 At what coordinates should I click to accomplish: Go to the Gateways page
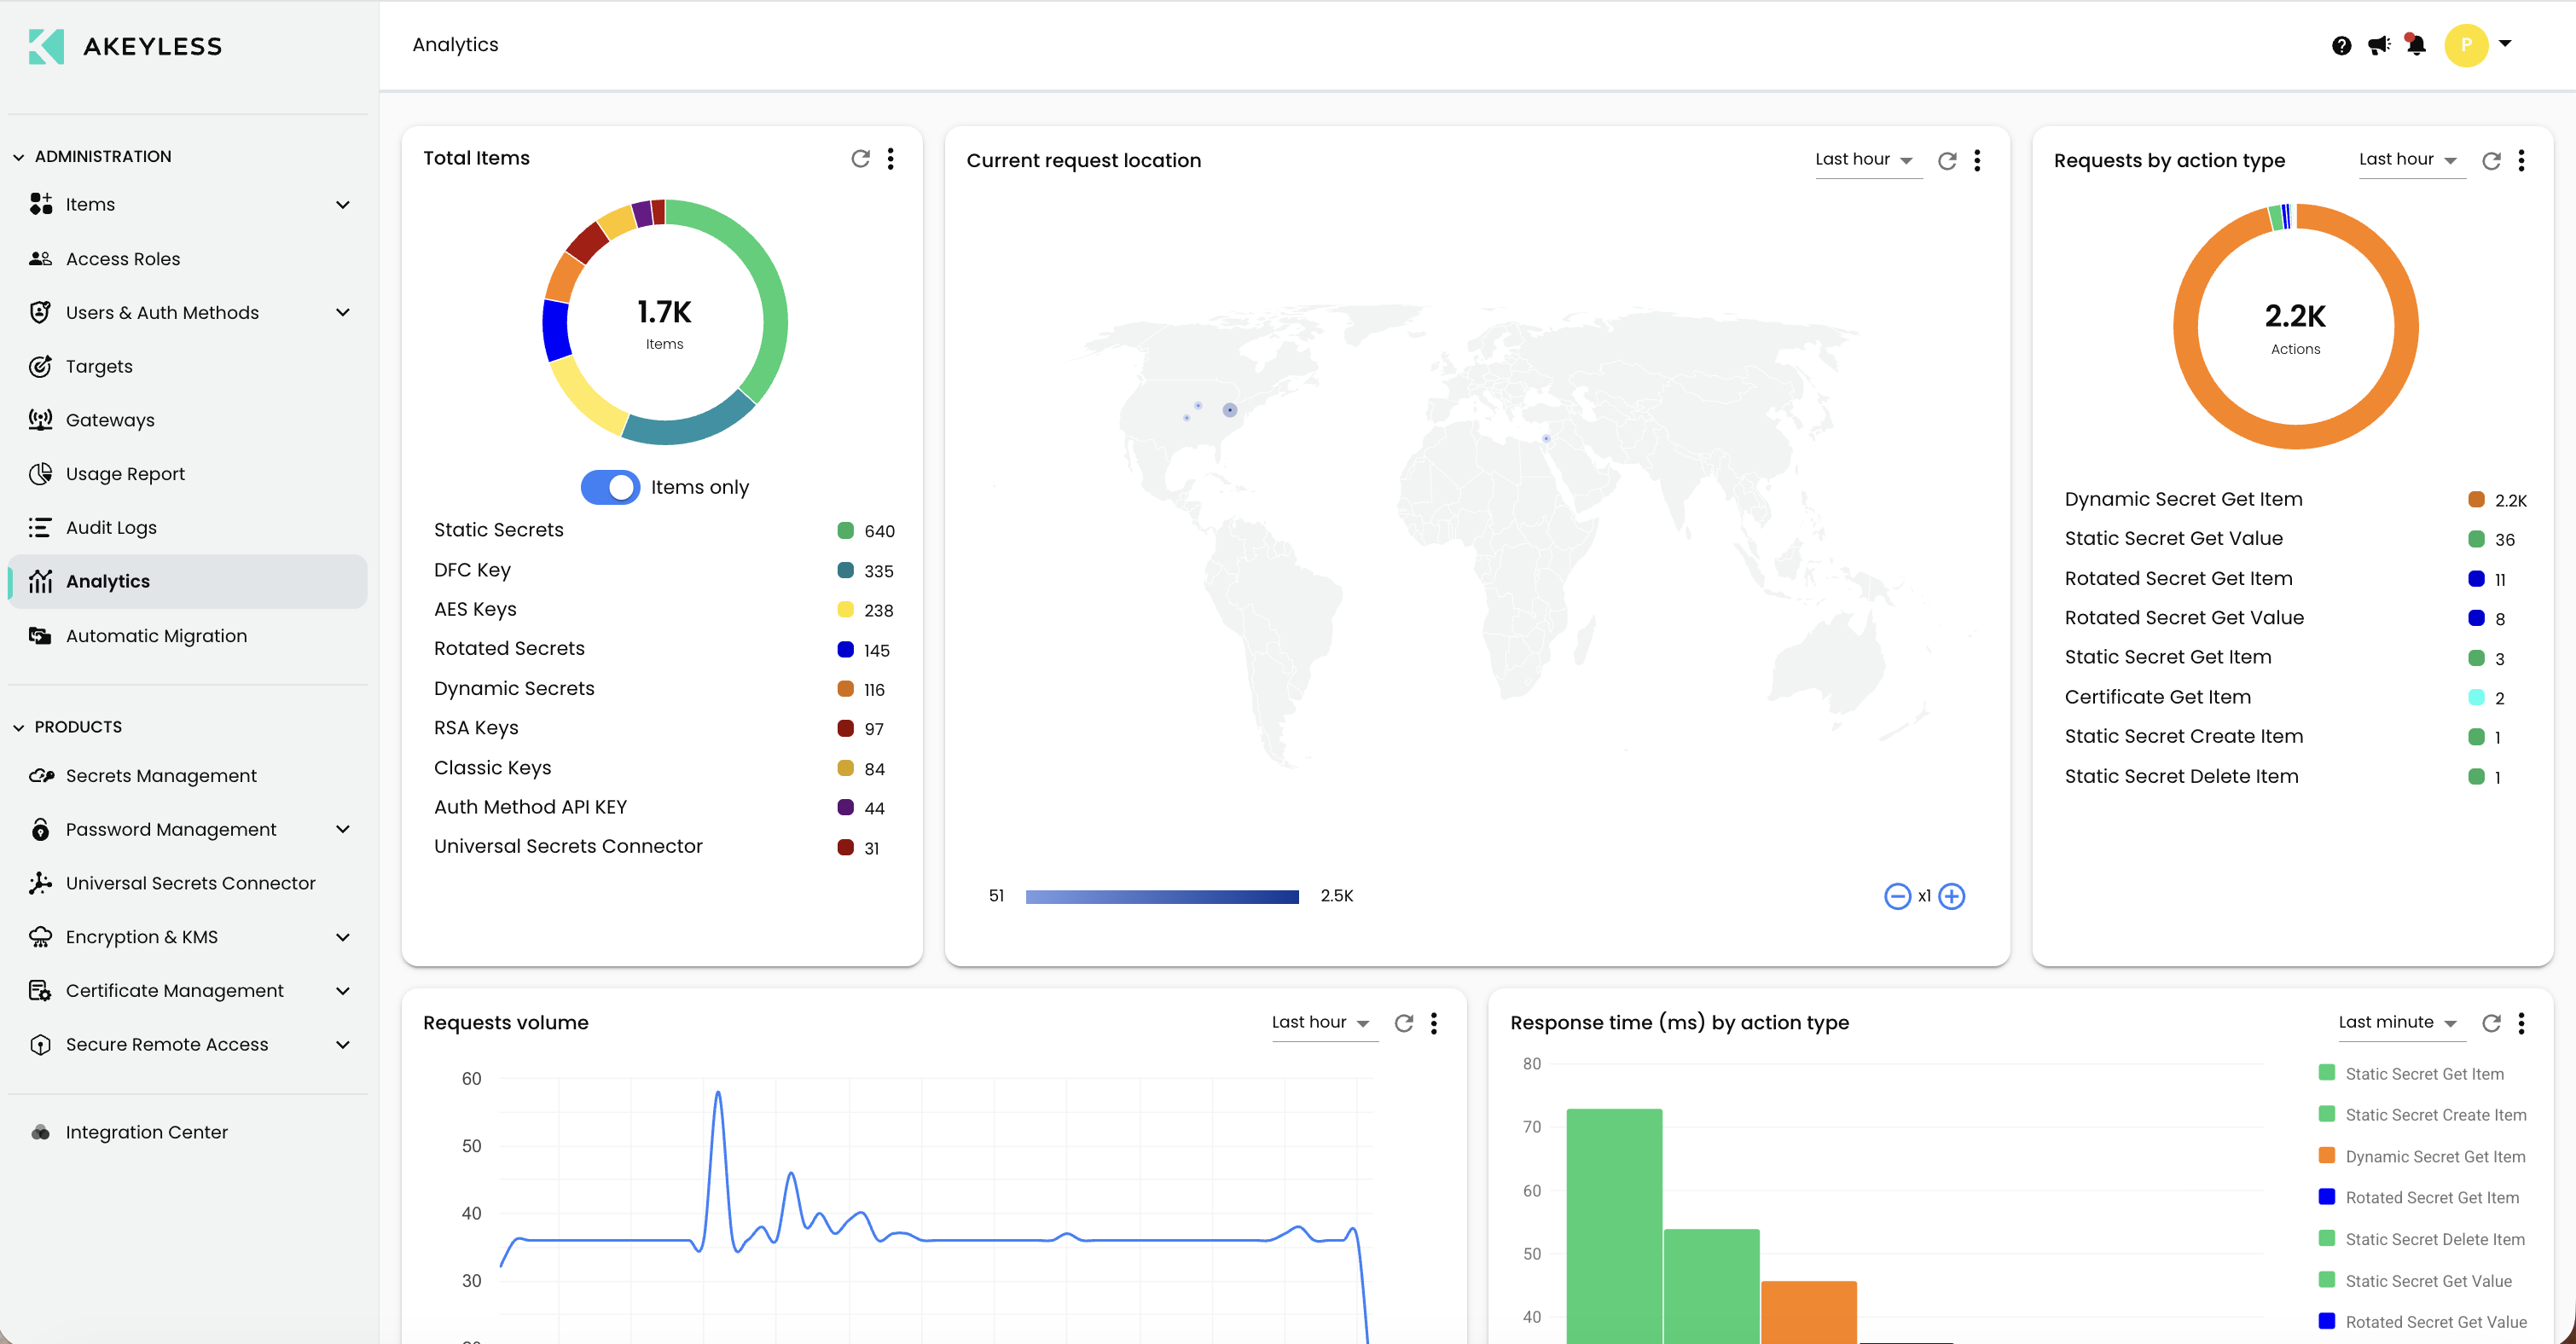110,420
